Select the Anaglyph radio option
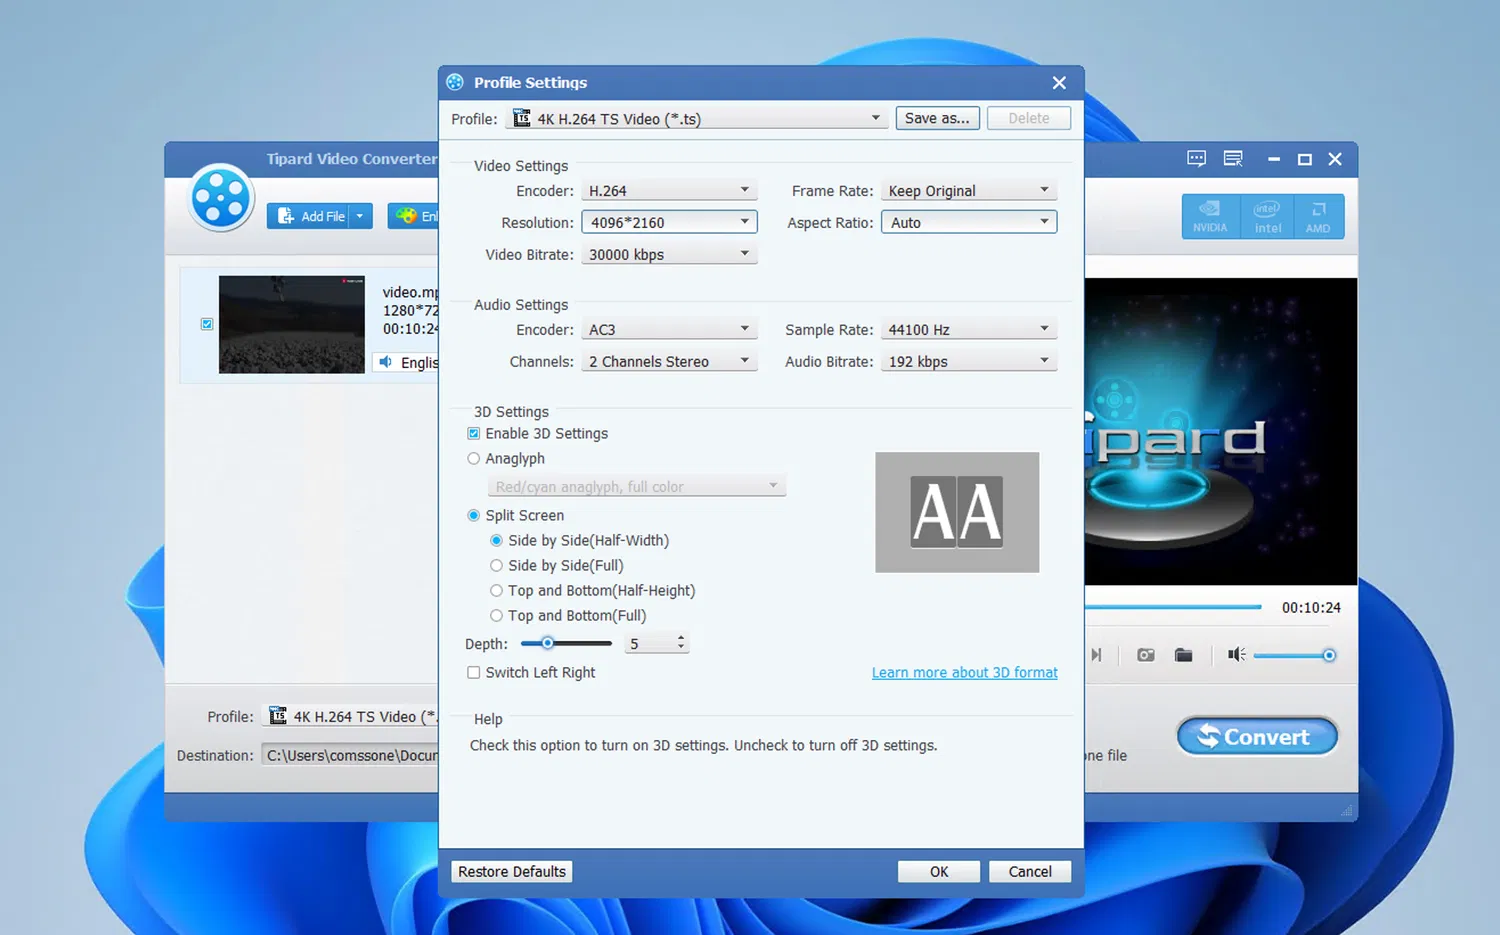This screenshot has height=935, width=1500. [474, 458]
